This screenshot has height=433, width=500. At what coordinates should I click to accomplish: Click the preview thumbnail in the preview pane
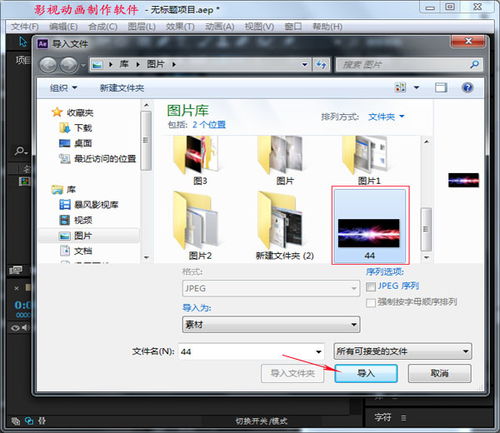463,180
